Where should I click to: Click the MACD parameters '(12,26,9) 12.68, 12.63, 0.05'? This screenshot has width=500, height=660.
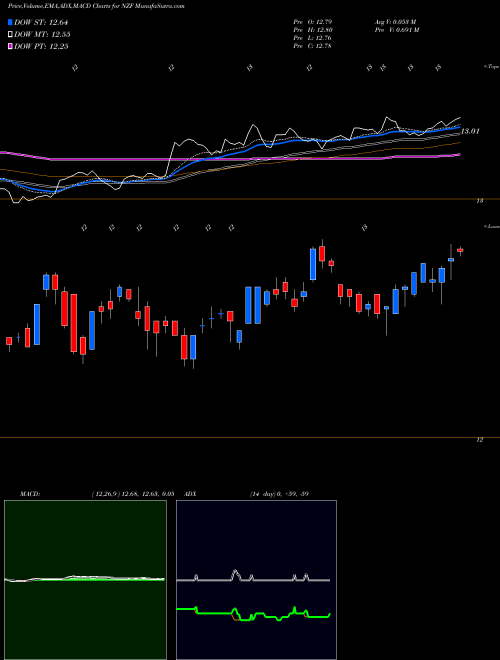[x=133, y=494]
